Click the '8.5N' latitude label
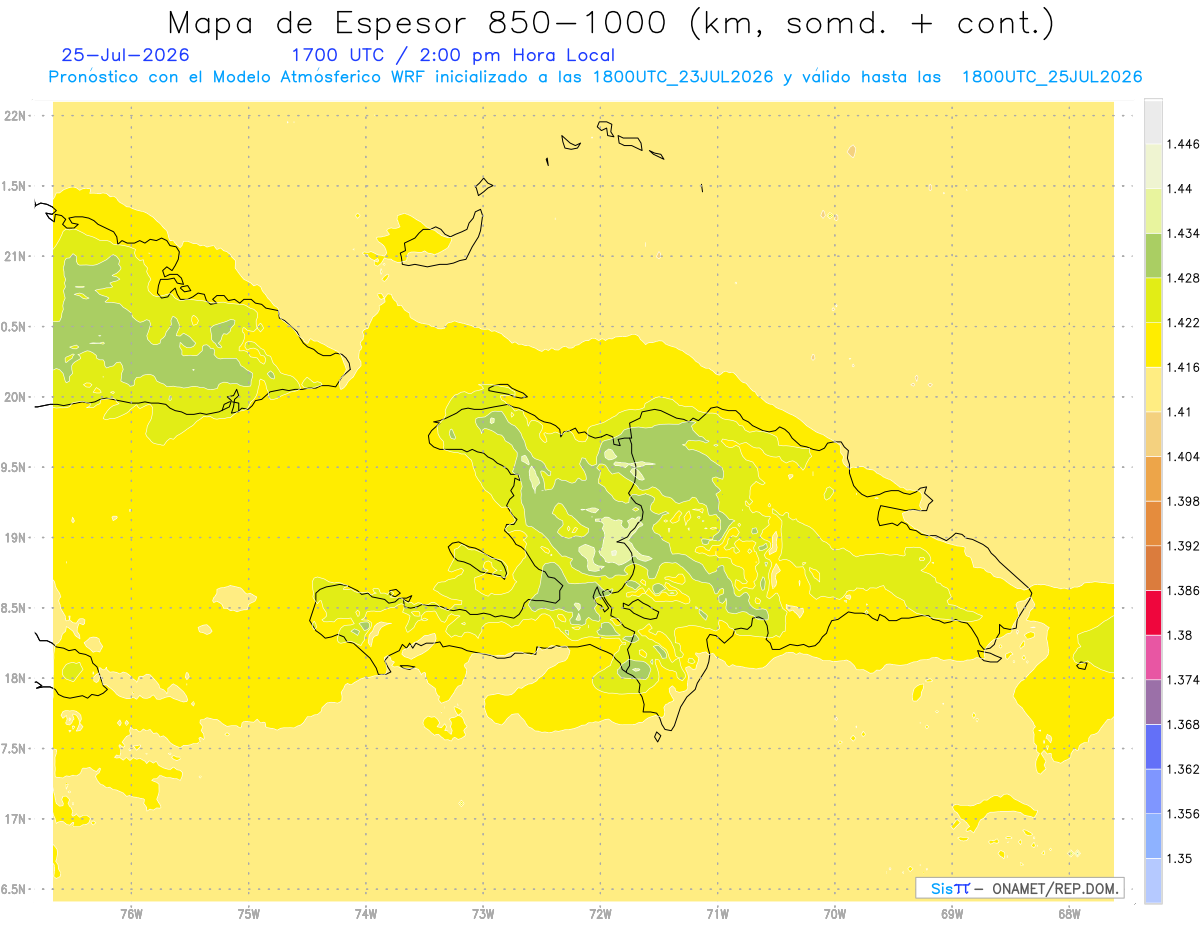 tap(15, 608)
